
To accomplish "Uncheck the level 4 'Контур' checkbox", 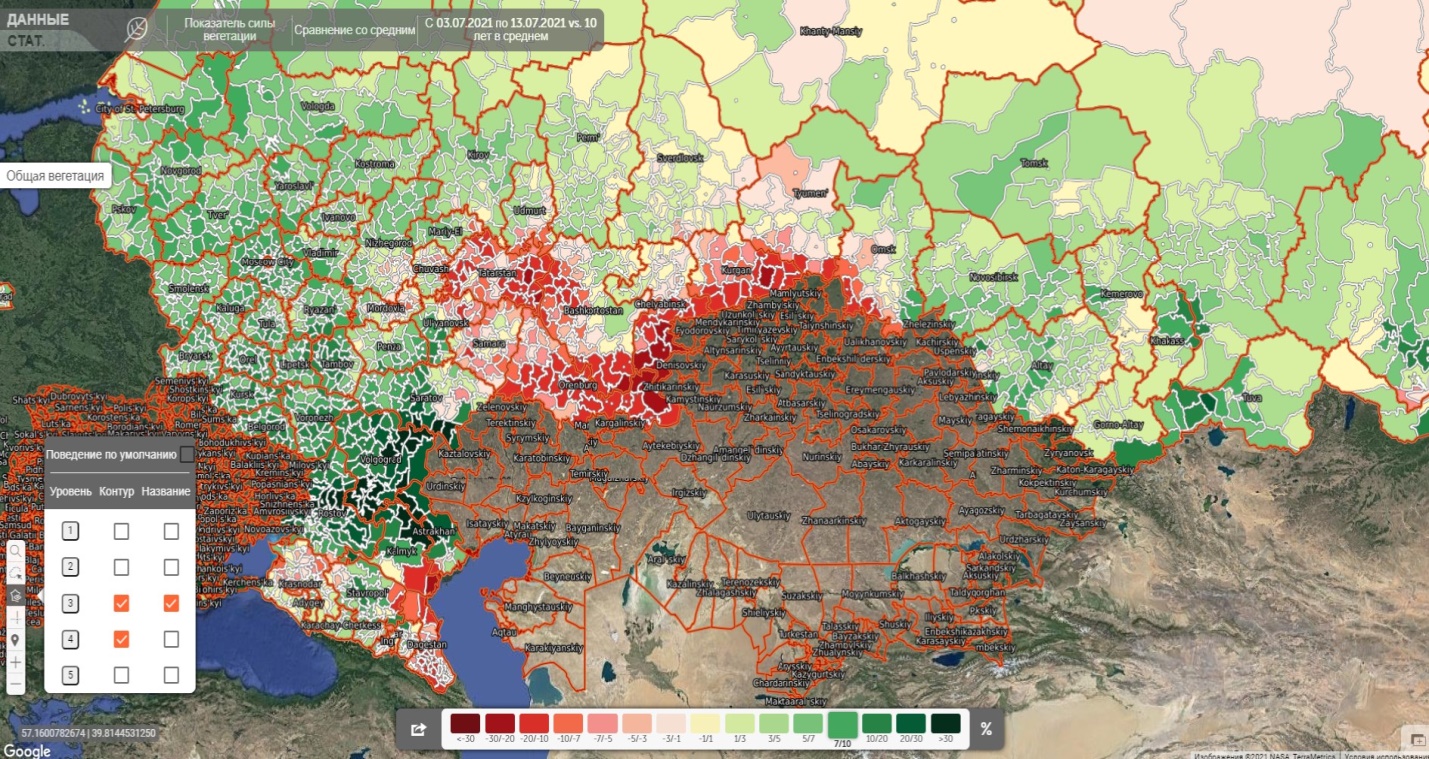I will [121, 639].
